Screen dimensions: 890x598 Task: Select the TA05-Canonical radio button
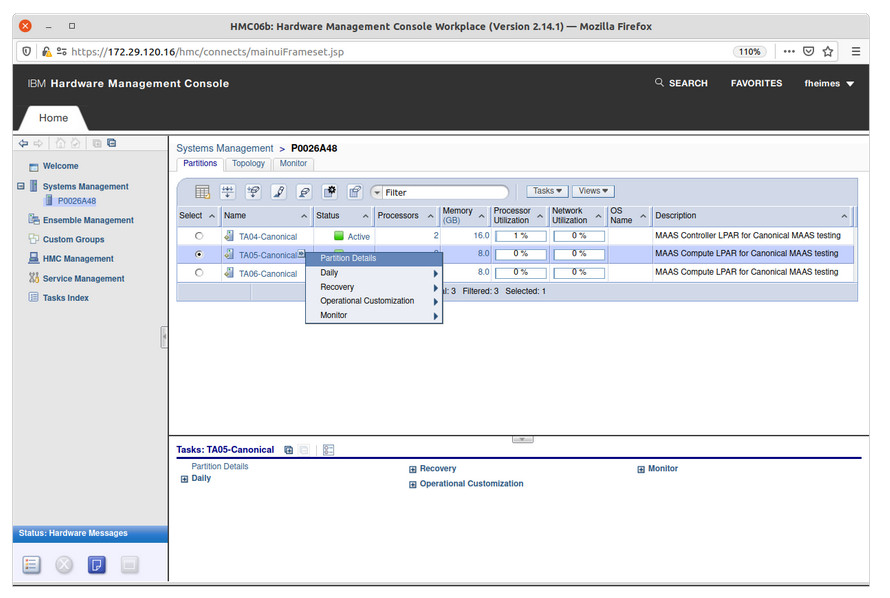[x=199, y=255]
